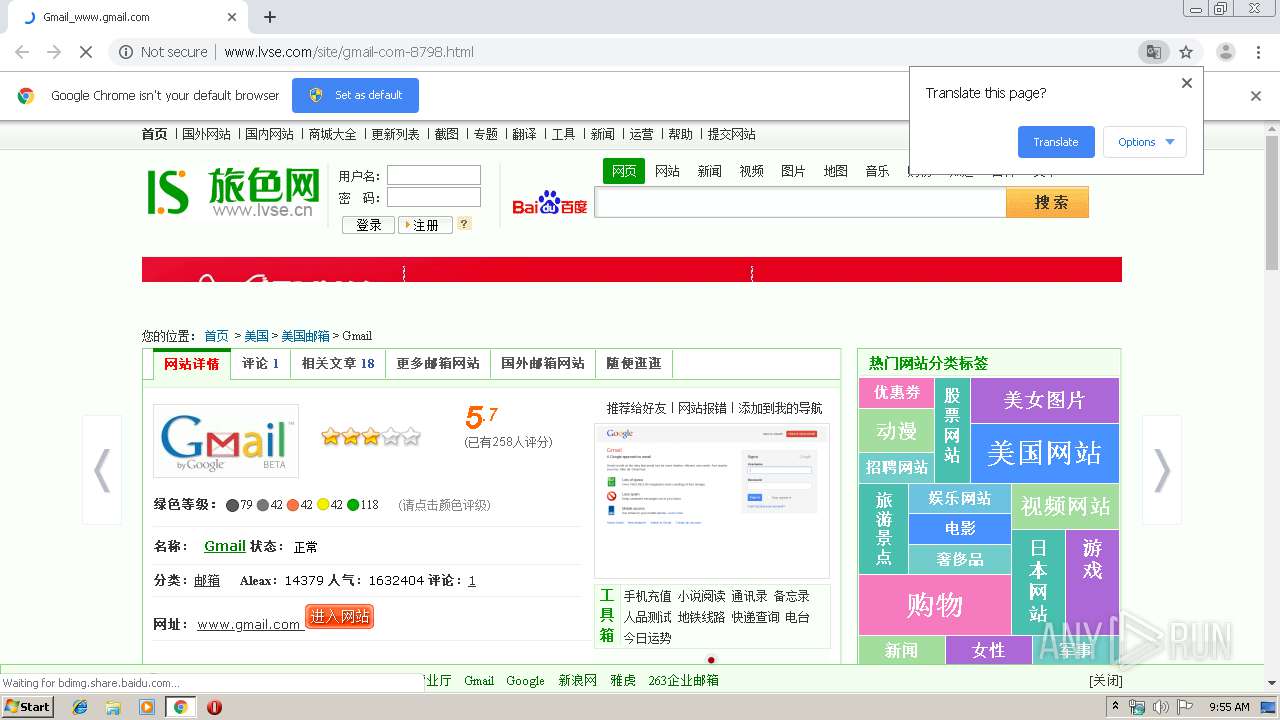1280x720 pixels.
Task: Close the bottom bar with [关闭]
Action: pyautogui.click(x=1106, y=681)
